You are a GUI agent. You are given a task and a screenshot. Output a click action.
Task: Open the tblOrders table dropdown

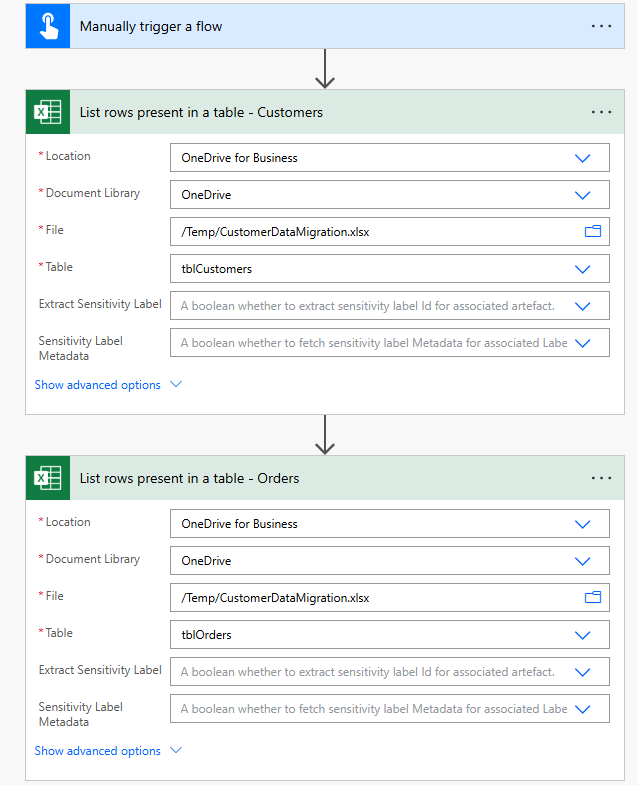583,635
